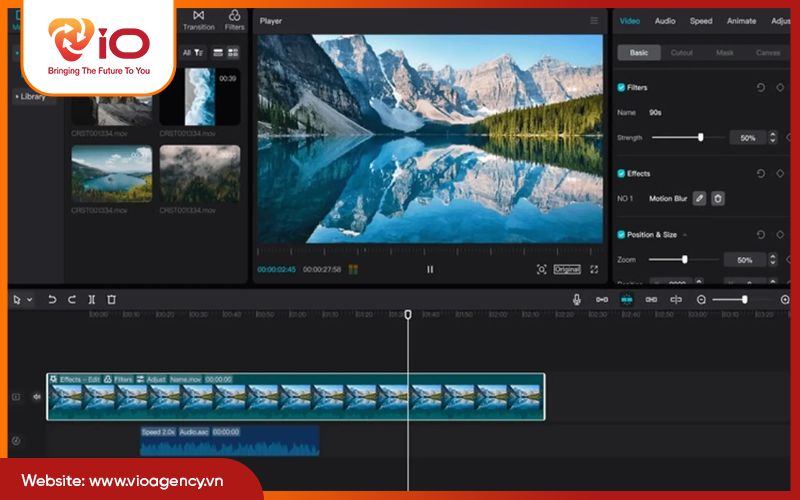Screen dimensions: 800x500
Task: Open the selection tool dropdown arrow
Action: pyautogui.click(x=30, y=299)
